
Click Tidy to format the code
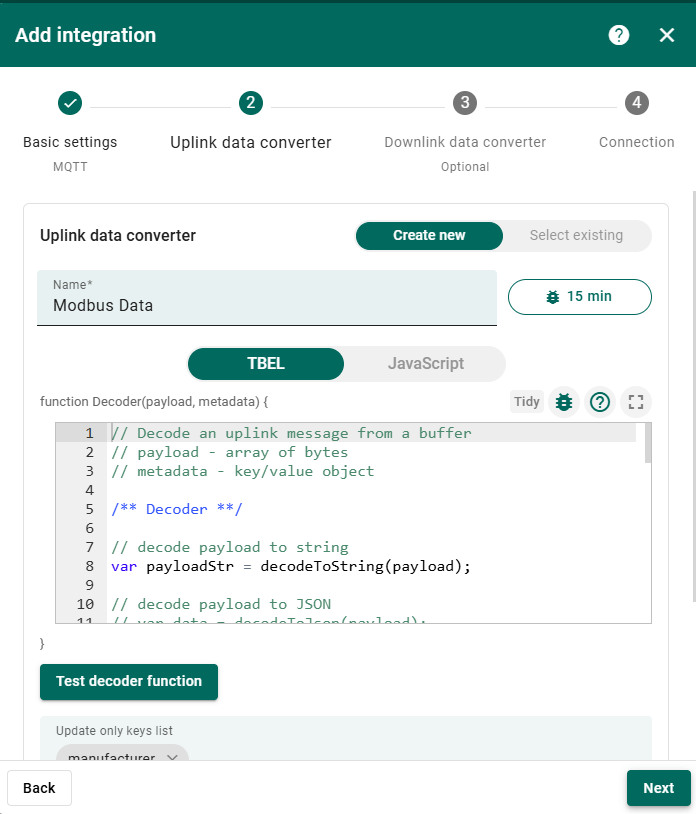click(x=527, y=402)
